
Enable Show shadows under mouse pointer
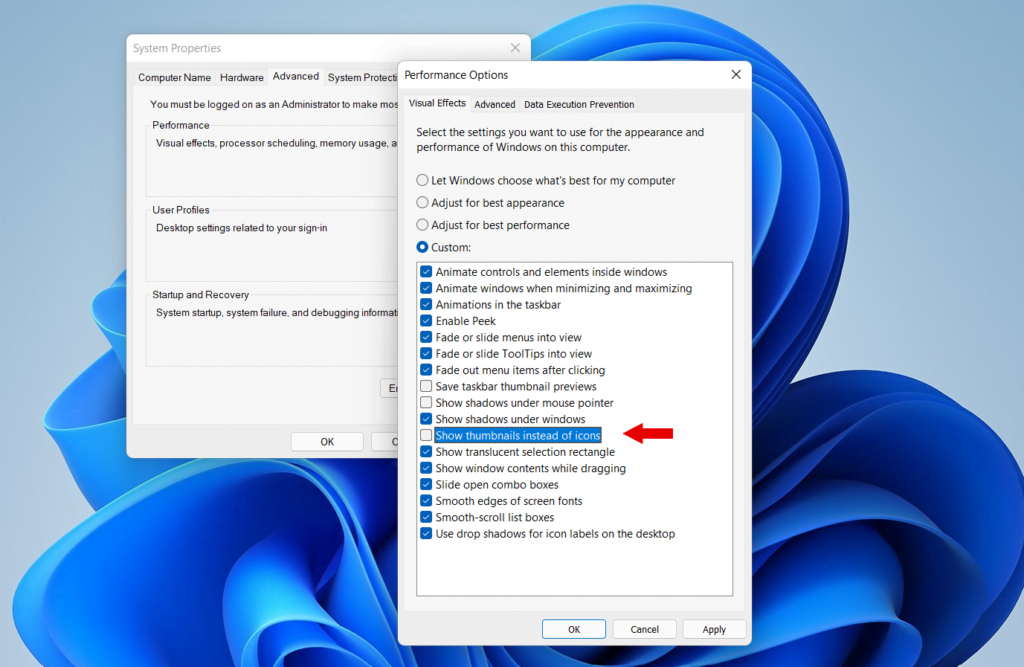point(426,402)
